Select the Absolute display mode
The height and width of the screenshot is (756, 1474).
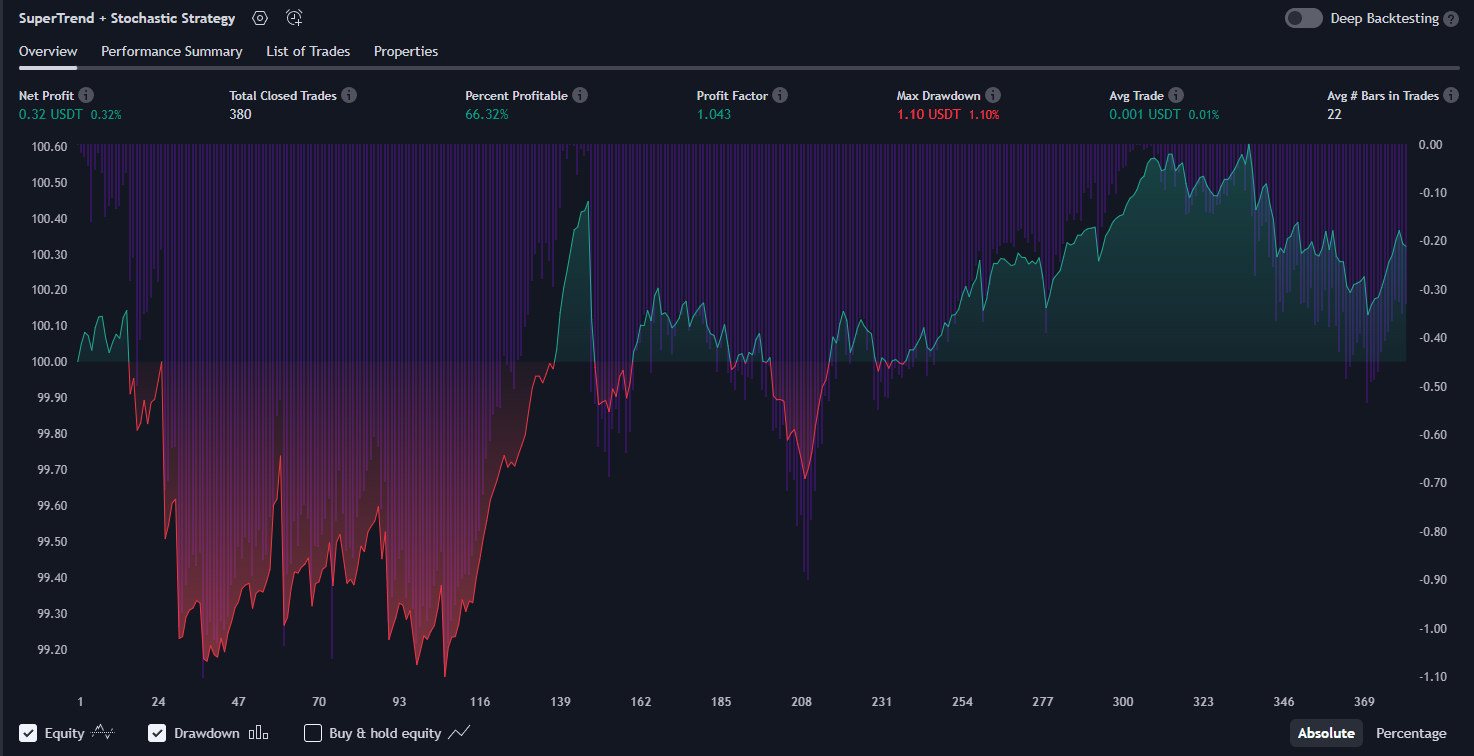[1326, 733]
